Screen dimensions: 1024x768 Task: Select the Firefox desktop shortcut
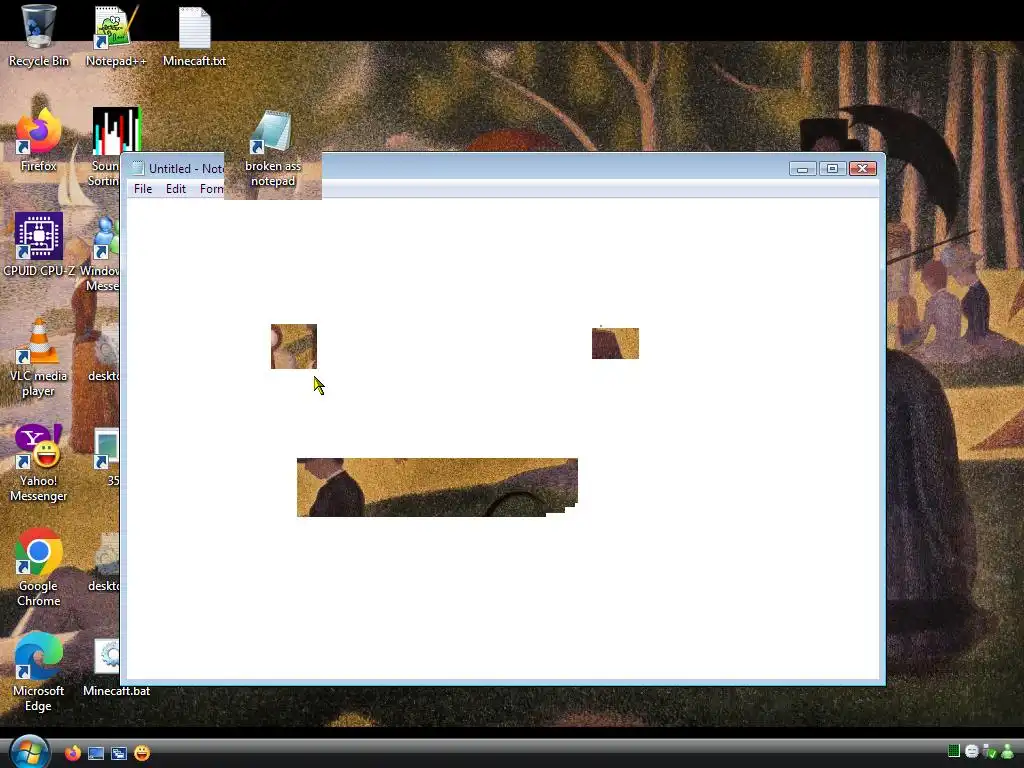pyautogui.click(x=39, y=140)
